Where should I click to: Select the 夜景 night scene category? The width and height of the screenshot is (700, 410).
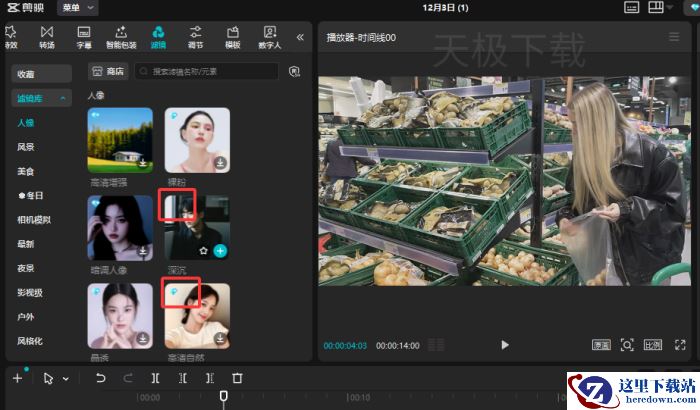tap(26, 268)
